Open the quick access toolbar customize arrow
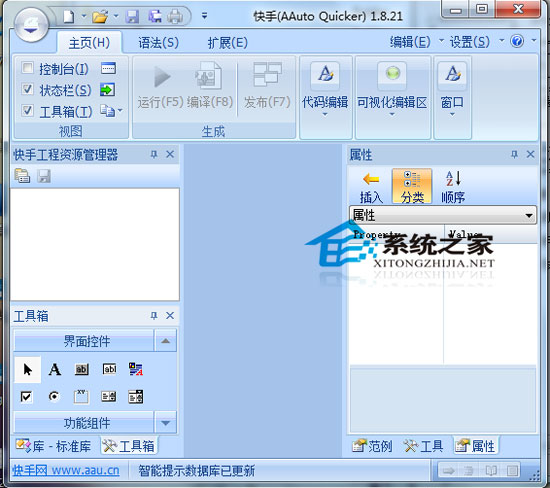 pyautogui.click(x=204, y=16)
